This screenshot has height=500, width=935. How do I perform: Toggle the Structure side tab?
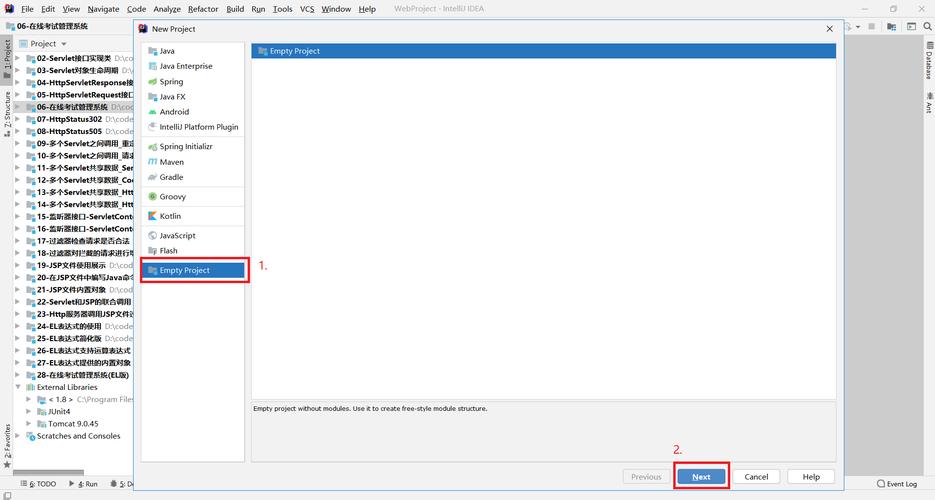tap(7, 113)
